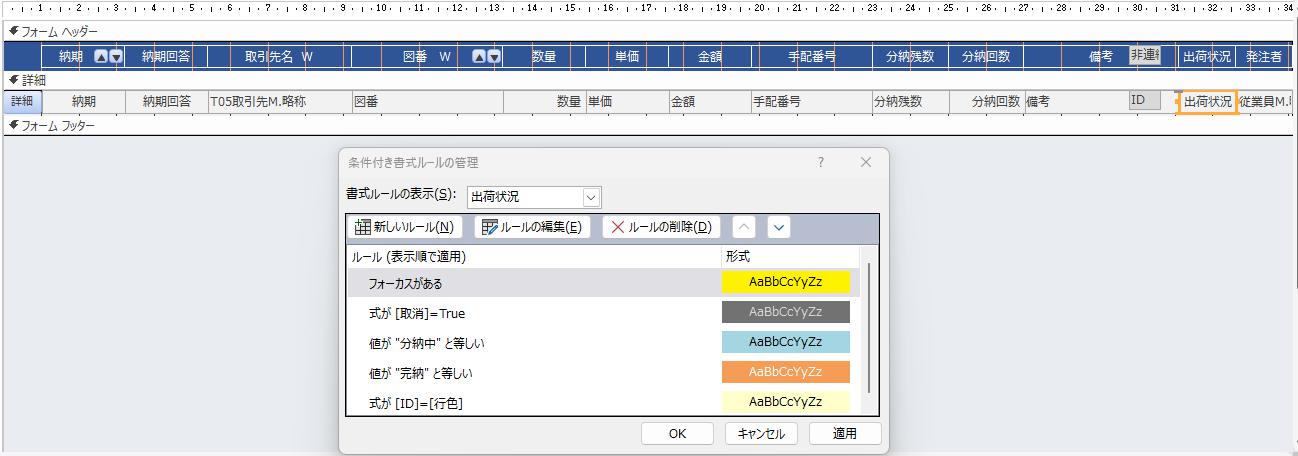Click the キャンセル button
The height and width of the screenshot is (456, 1298).
761,434
